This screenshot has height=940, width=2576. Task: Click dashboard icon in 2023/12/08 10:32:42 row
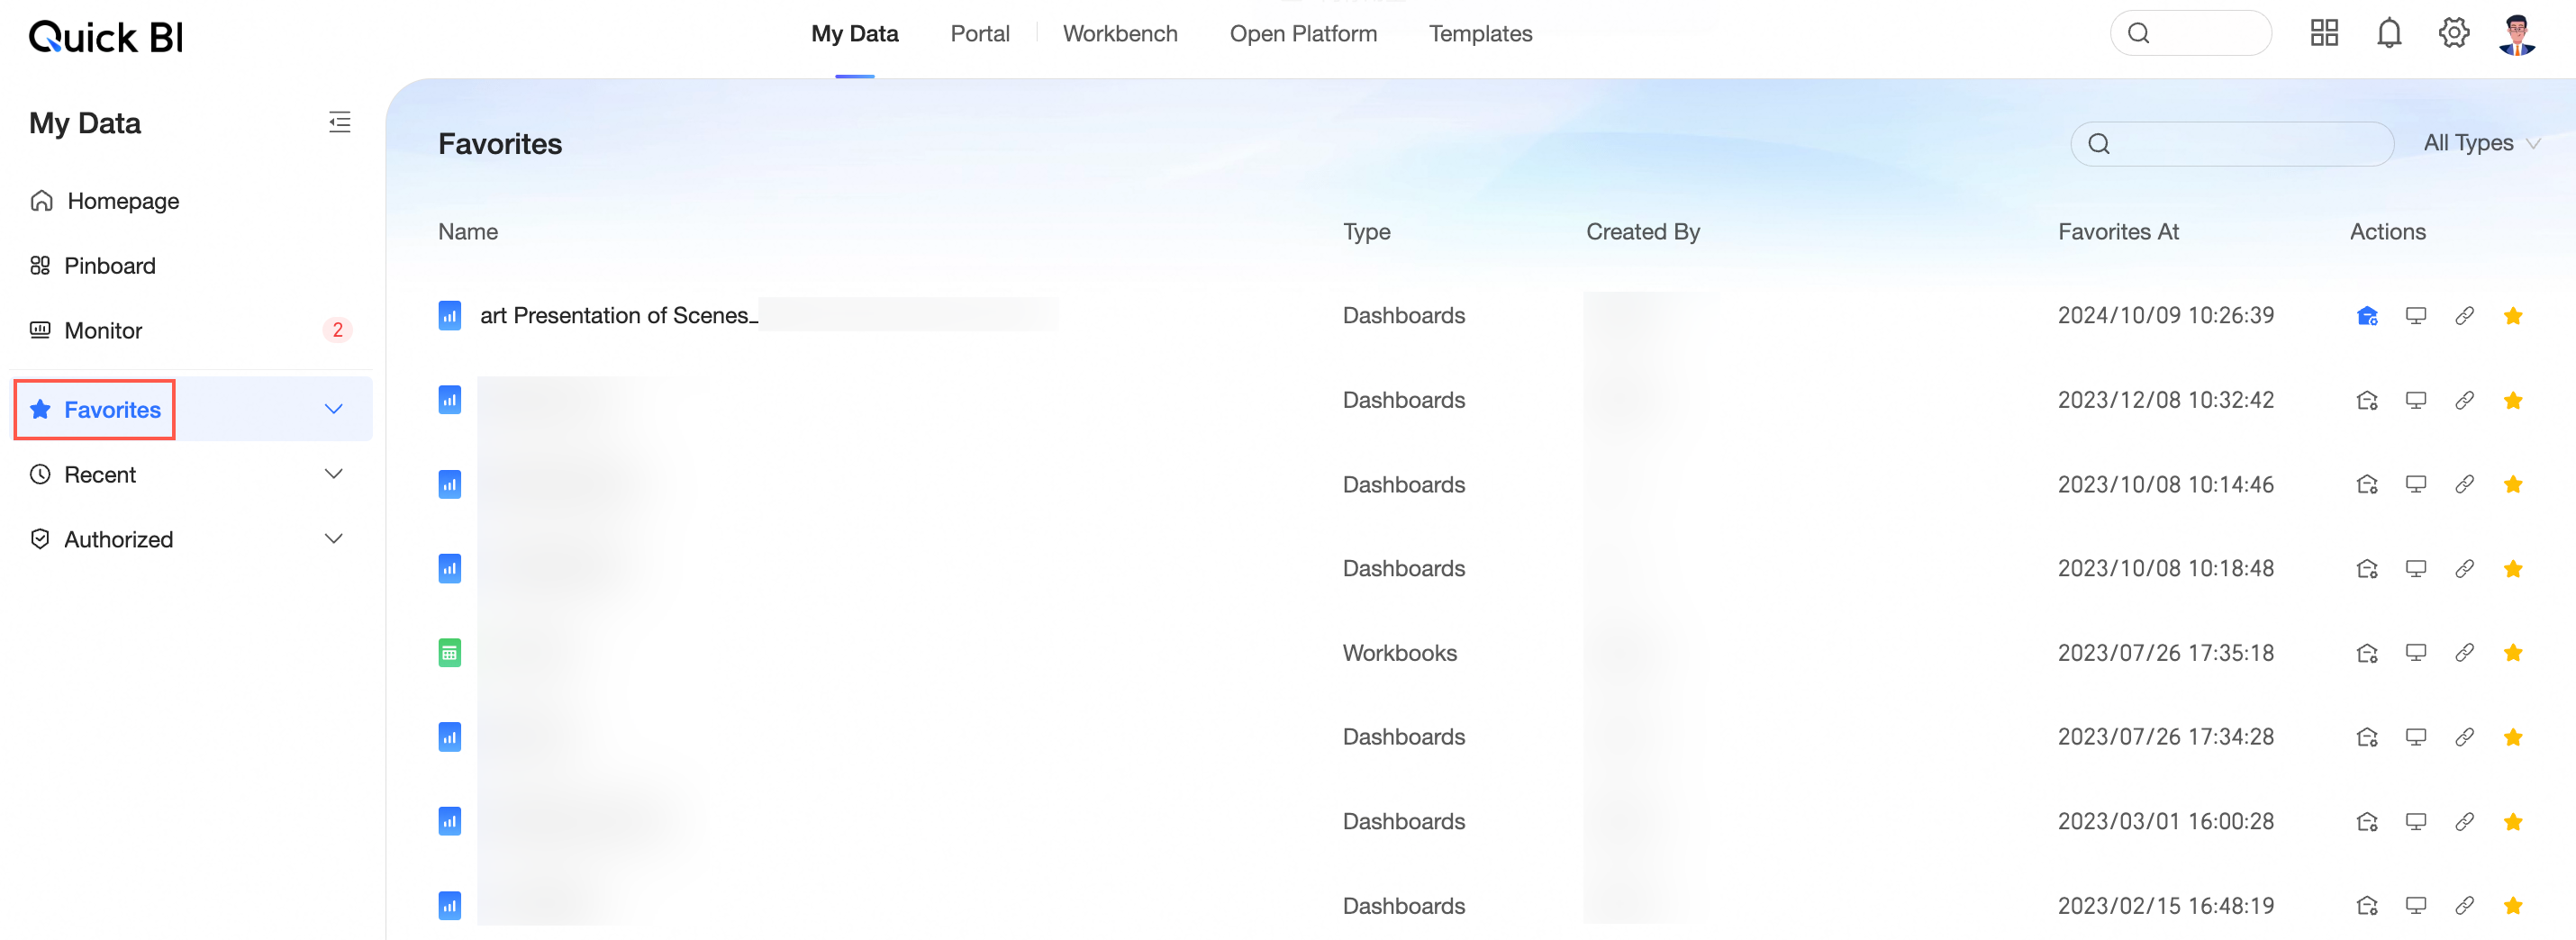tap(450, 400)
